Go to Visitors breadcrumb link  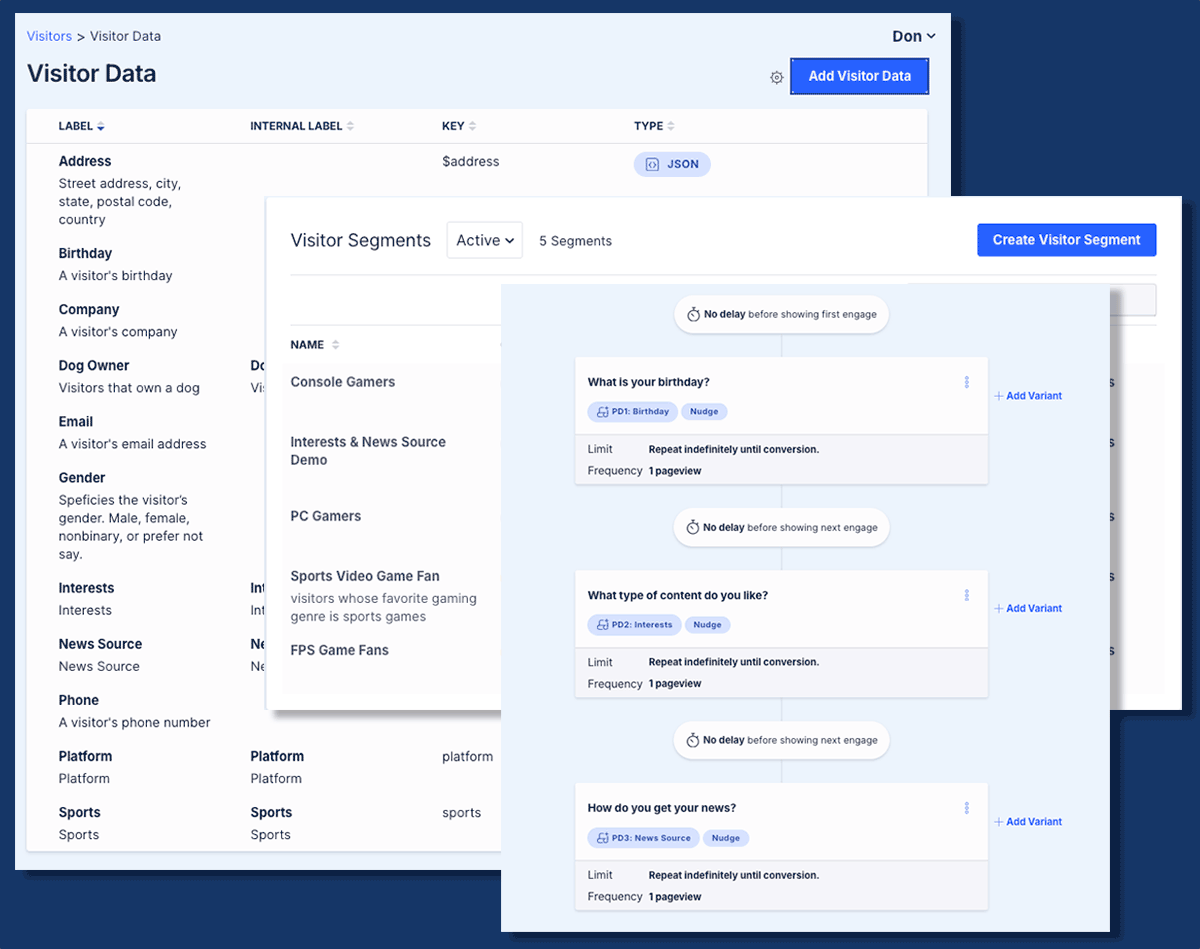tap(49, 36)
